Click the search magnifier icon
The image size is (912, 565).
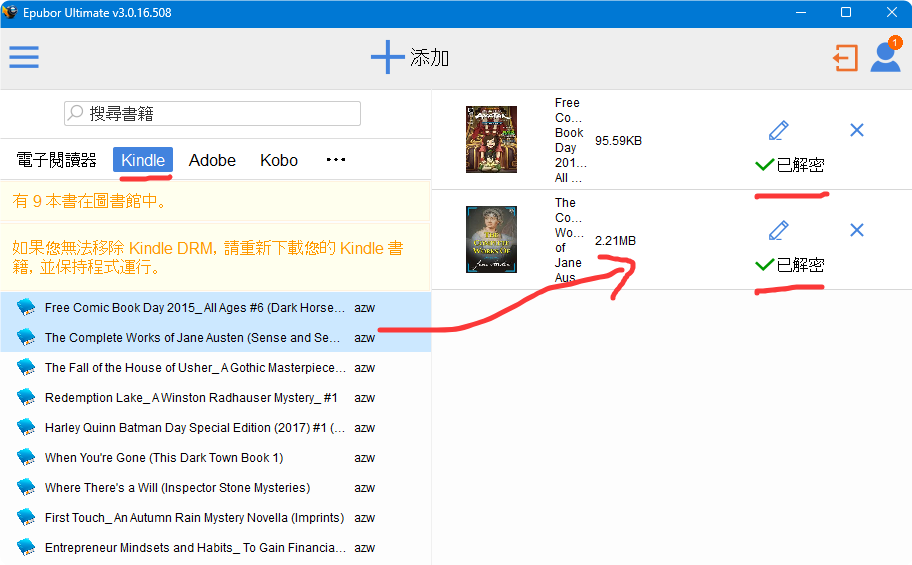tap(76, 113)
